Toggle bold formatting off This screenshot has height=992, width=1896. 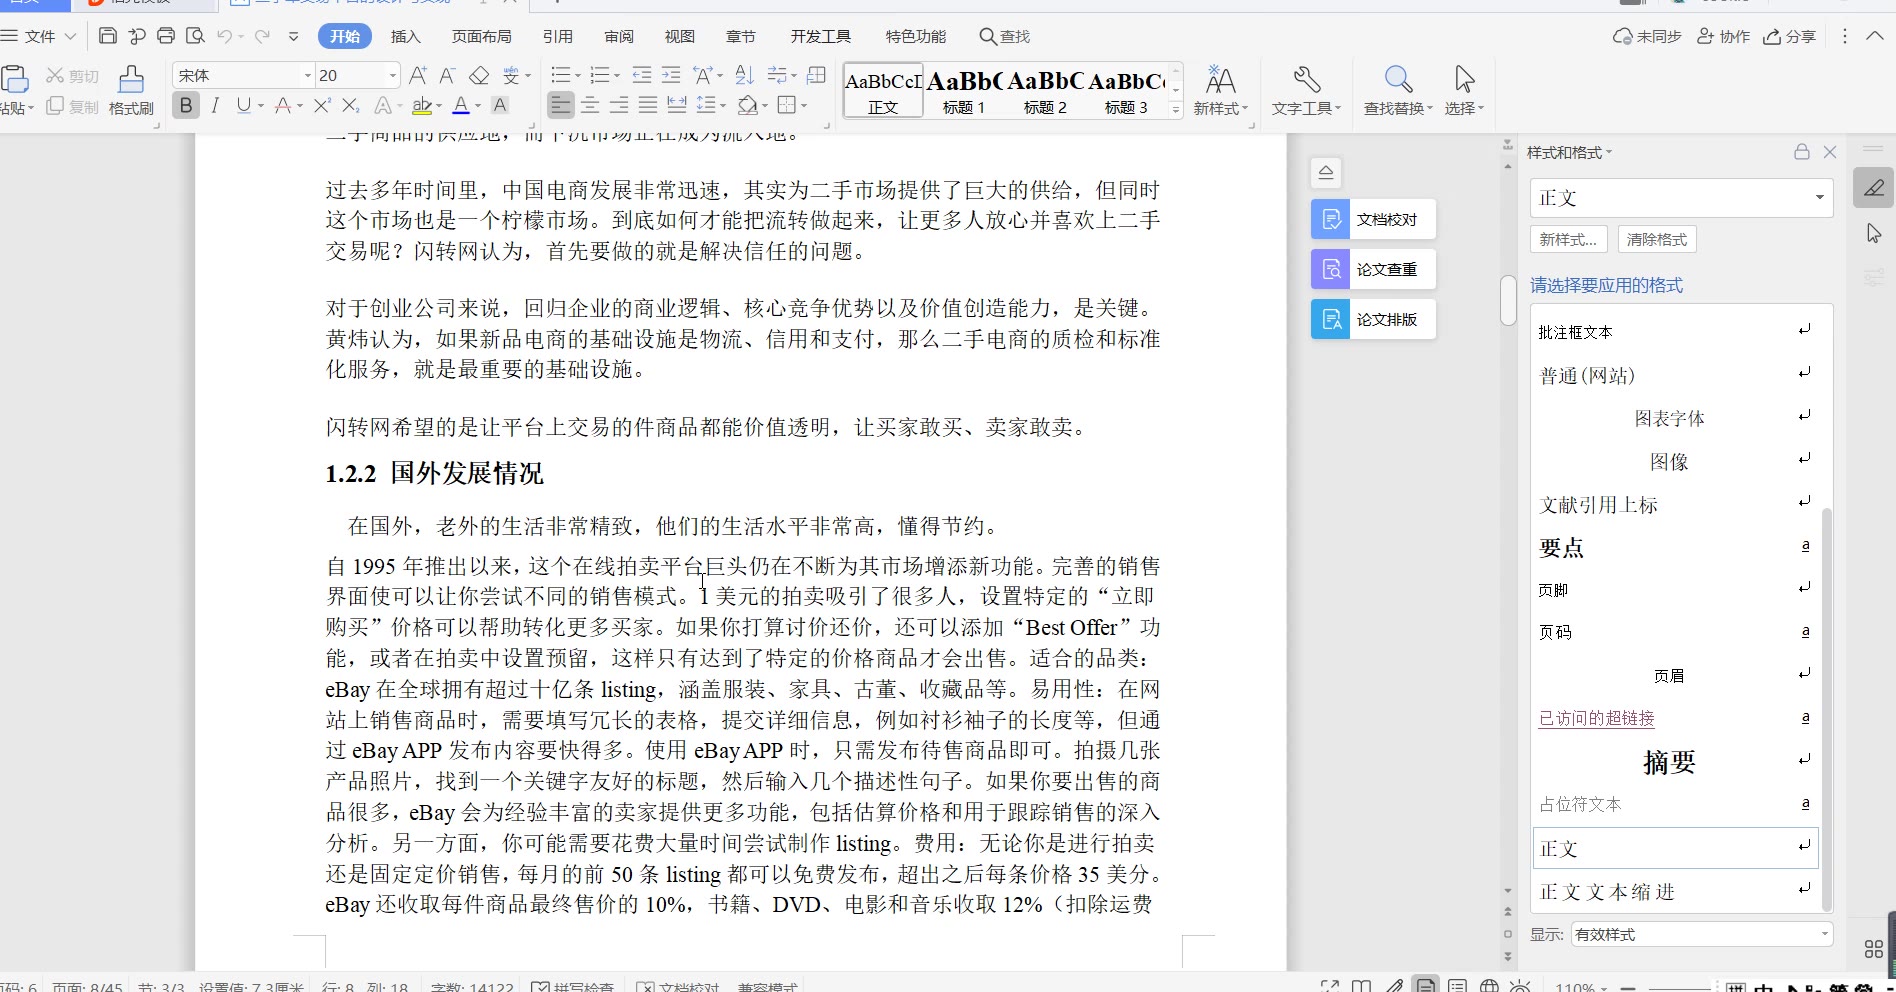point(186,106)
